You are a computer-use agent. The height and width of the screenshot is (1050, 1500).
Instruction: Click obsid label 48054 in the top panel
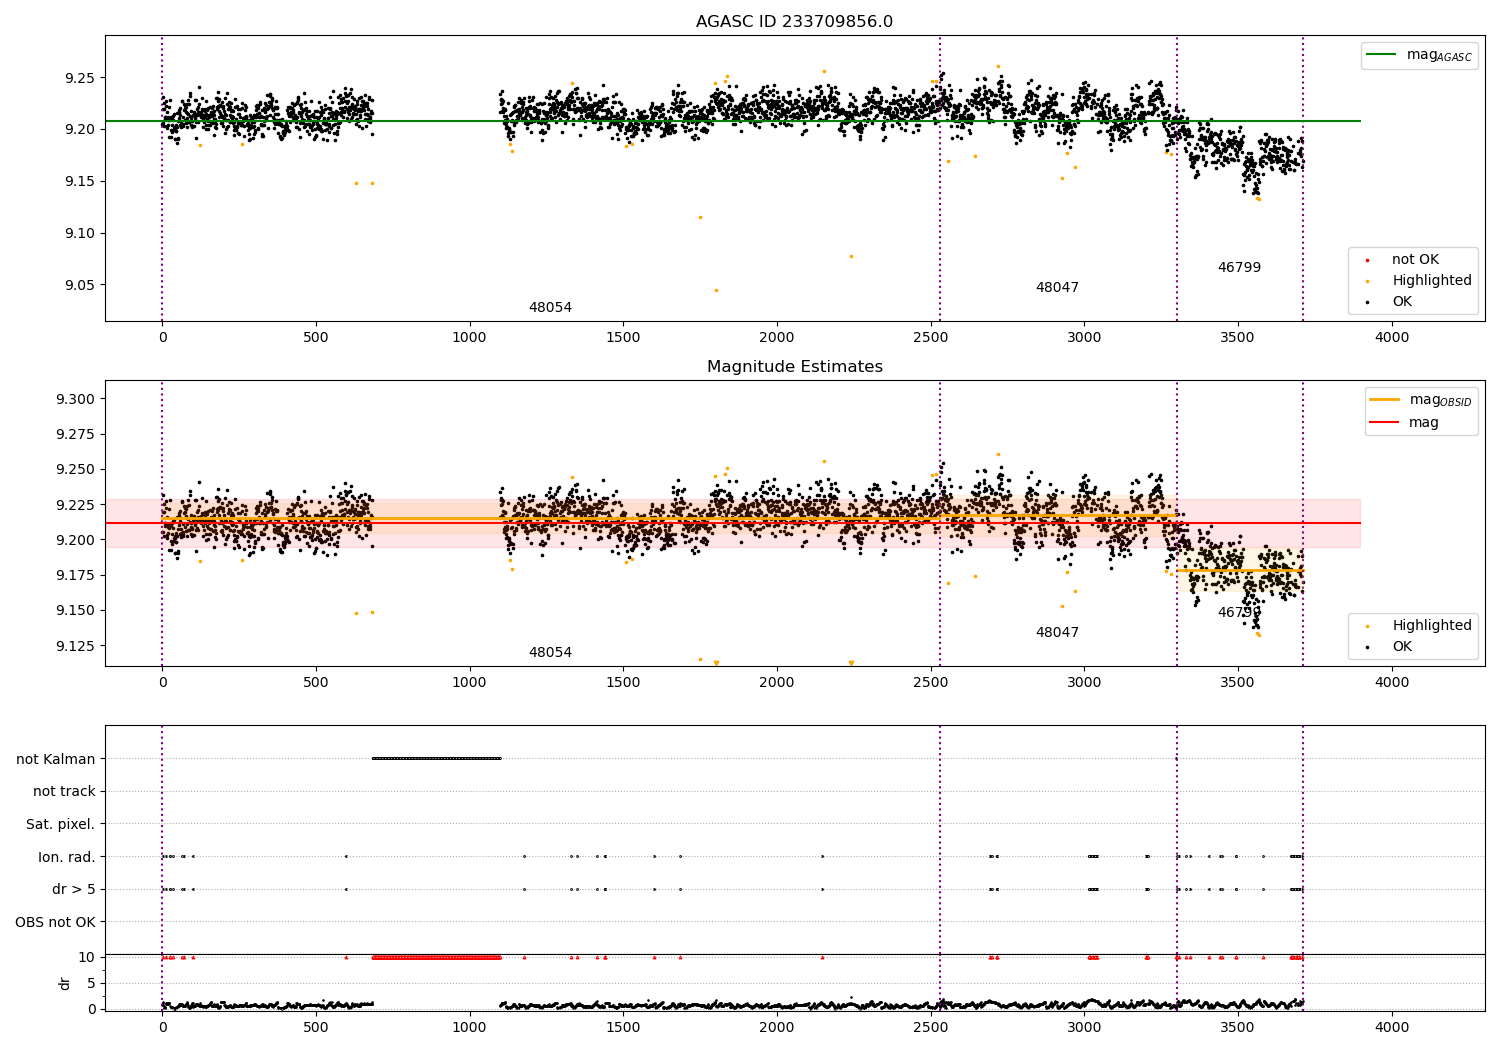click(550, 307)
